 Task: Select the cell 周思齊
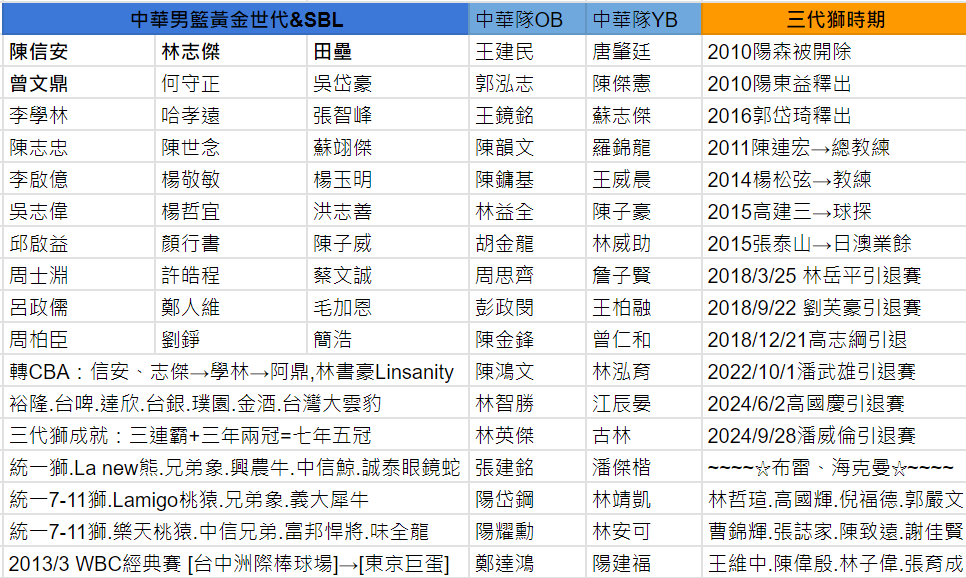[527, 275]
